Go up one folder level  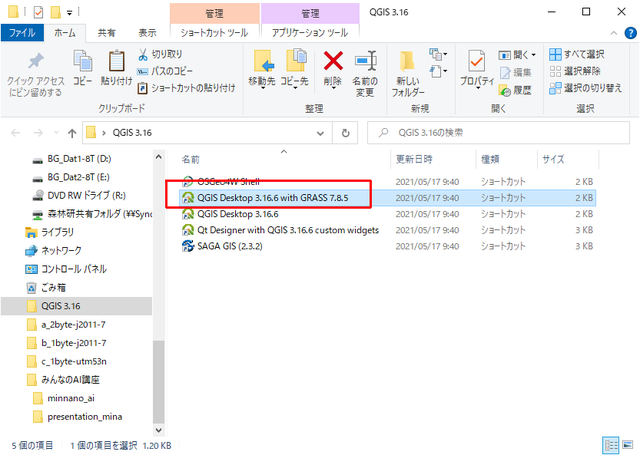72,133
